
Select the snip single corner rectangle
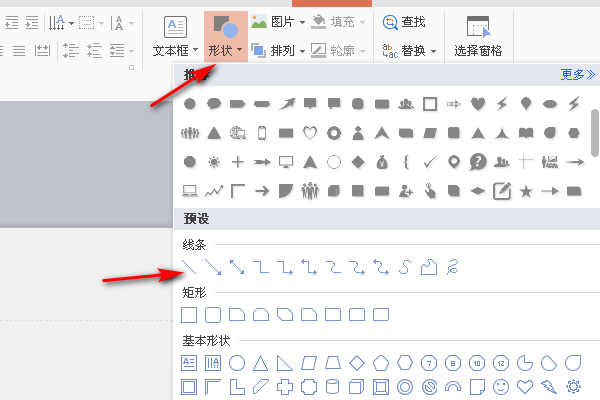pos(237,315)
